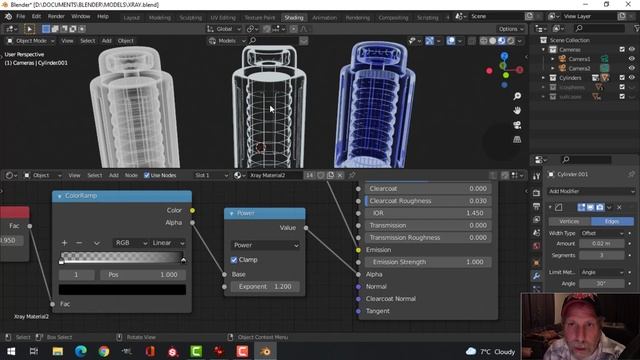This screenshot has height=360, width=640.
Task: Click the Blender logo menu icon
Action: click(8, 16)
